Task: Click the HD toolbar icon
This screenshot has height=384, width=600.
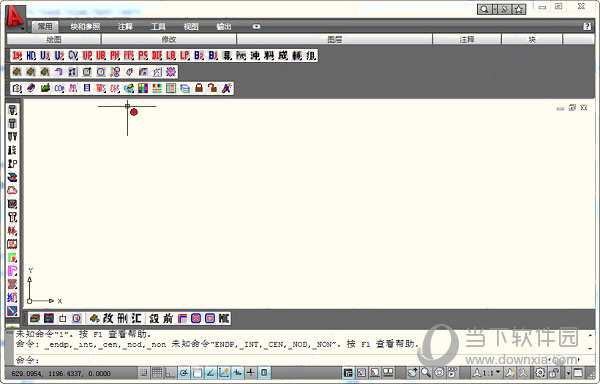Action: (x=31, y=56)
